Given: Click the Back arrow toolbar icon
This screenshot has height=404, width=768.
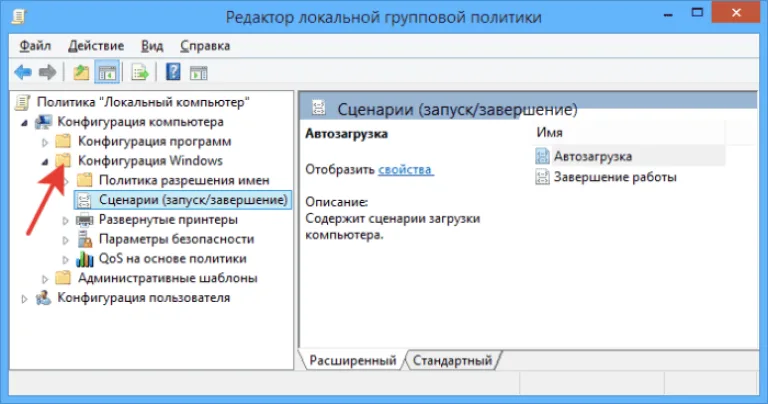Looking at the screenshot, I should click(x=23, y=73).
